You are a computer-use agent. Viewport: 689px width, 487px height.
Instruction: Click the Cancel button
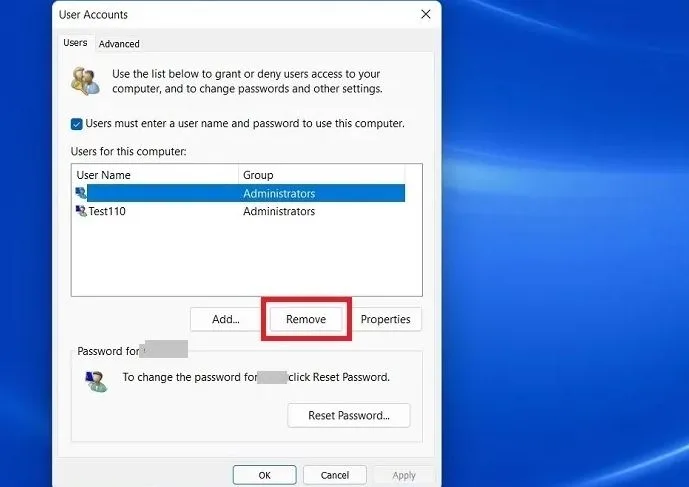[335, 475]
